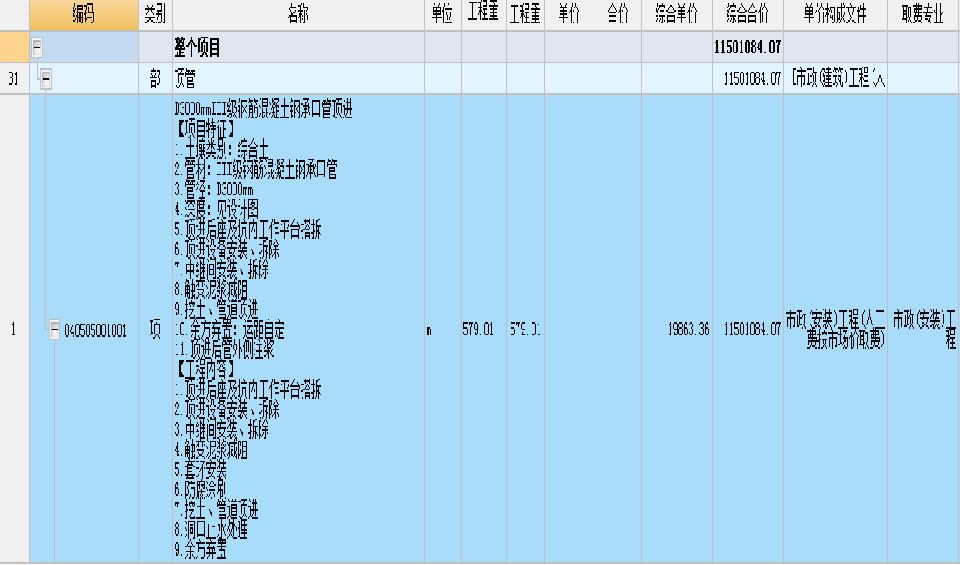This screenshot has width=960, height=565.
Task: Collapse the 顶管 section row
Action: click(45, 78)
